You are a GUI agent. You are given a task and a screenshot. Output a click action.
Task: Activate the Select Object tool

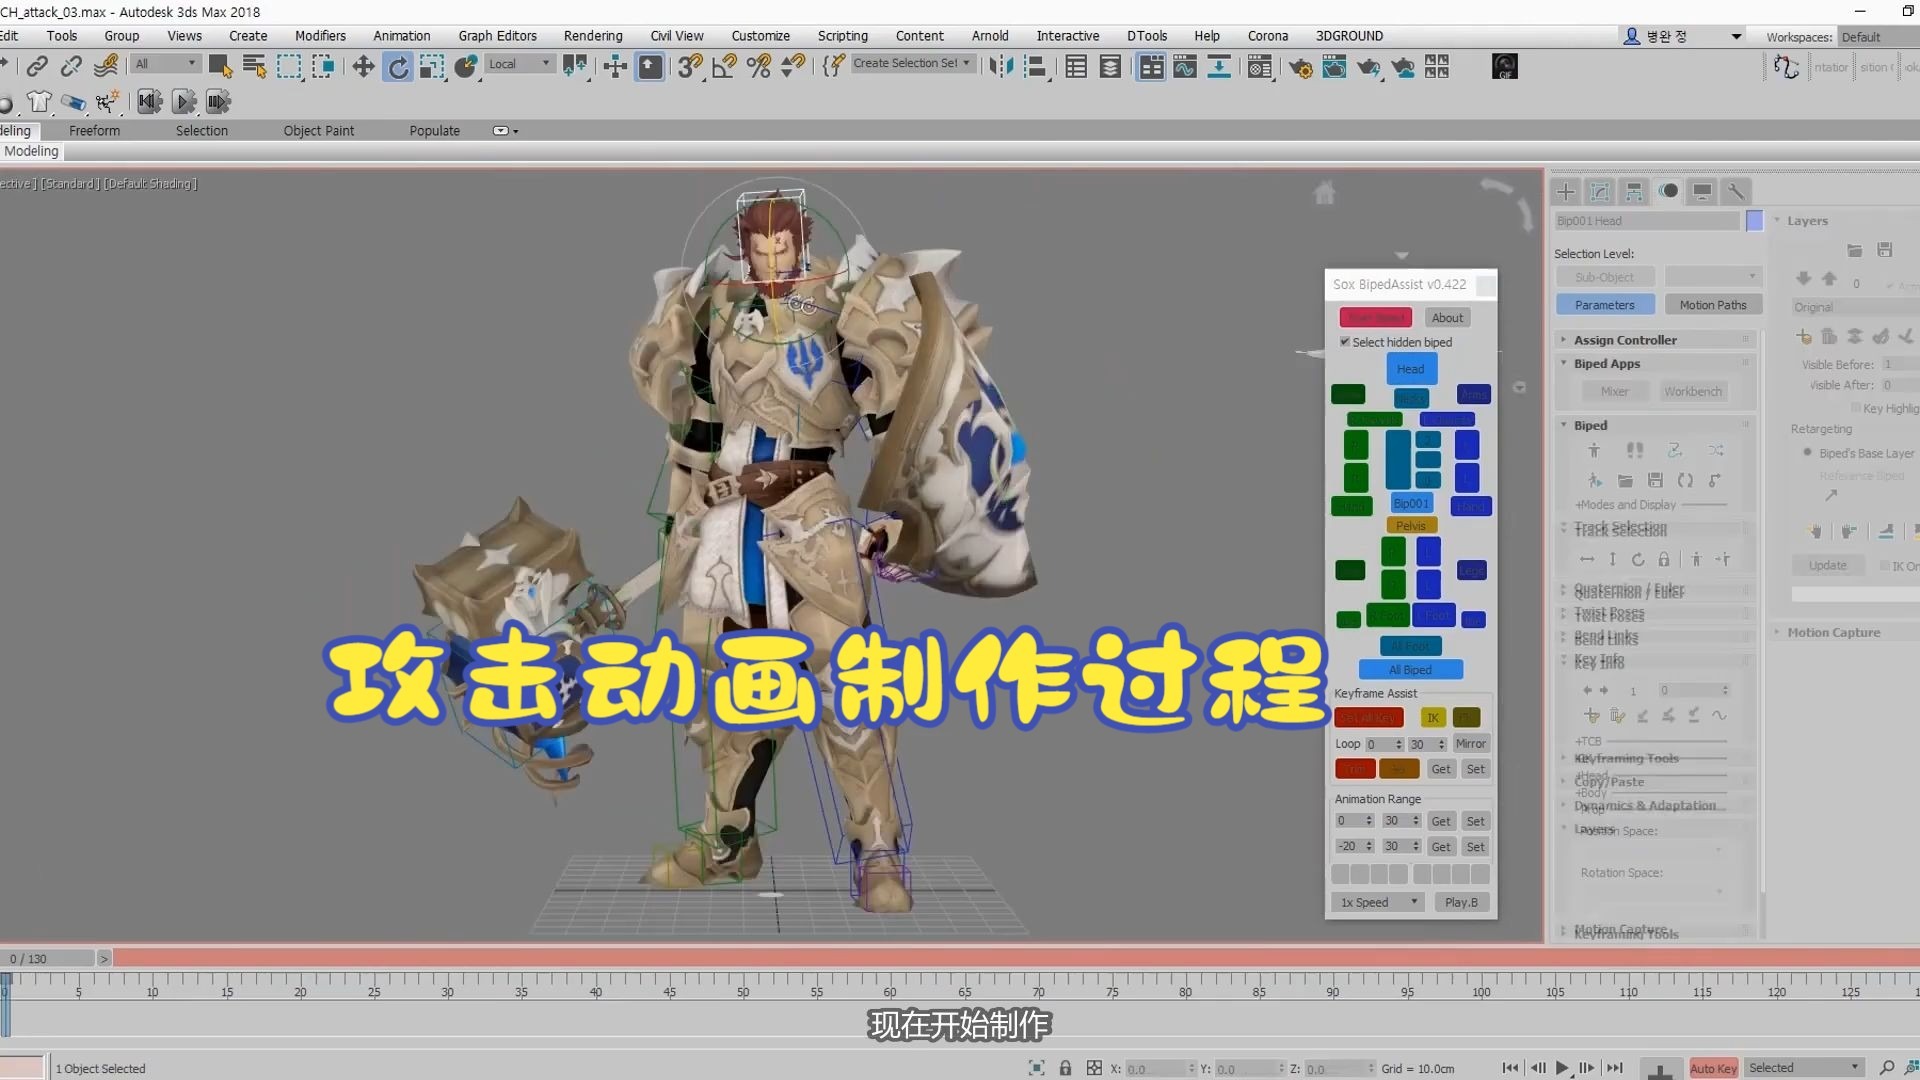pos(220,67)
